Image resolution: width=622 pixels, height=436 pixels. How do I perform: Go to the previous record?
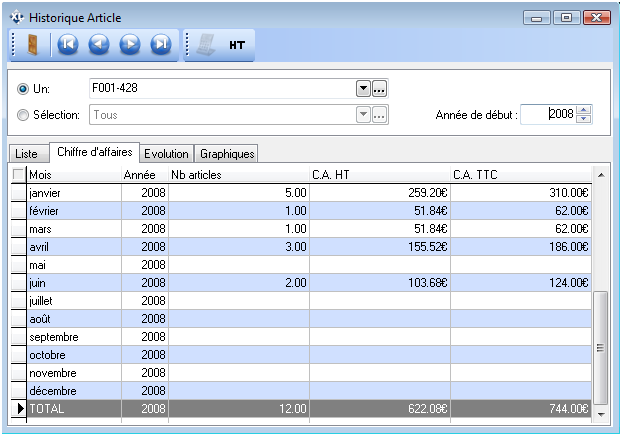click(99, 45)
